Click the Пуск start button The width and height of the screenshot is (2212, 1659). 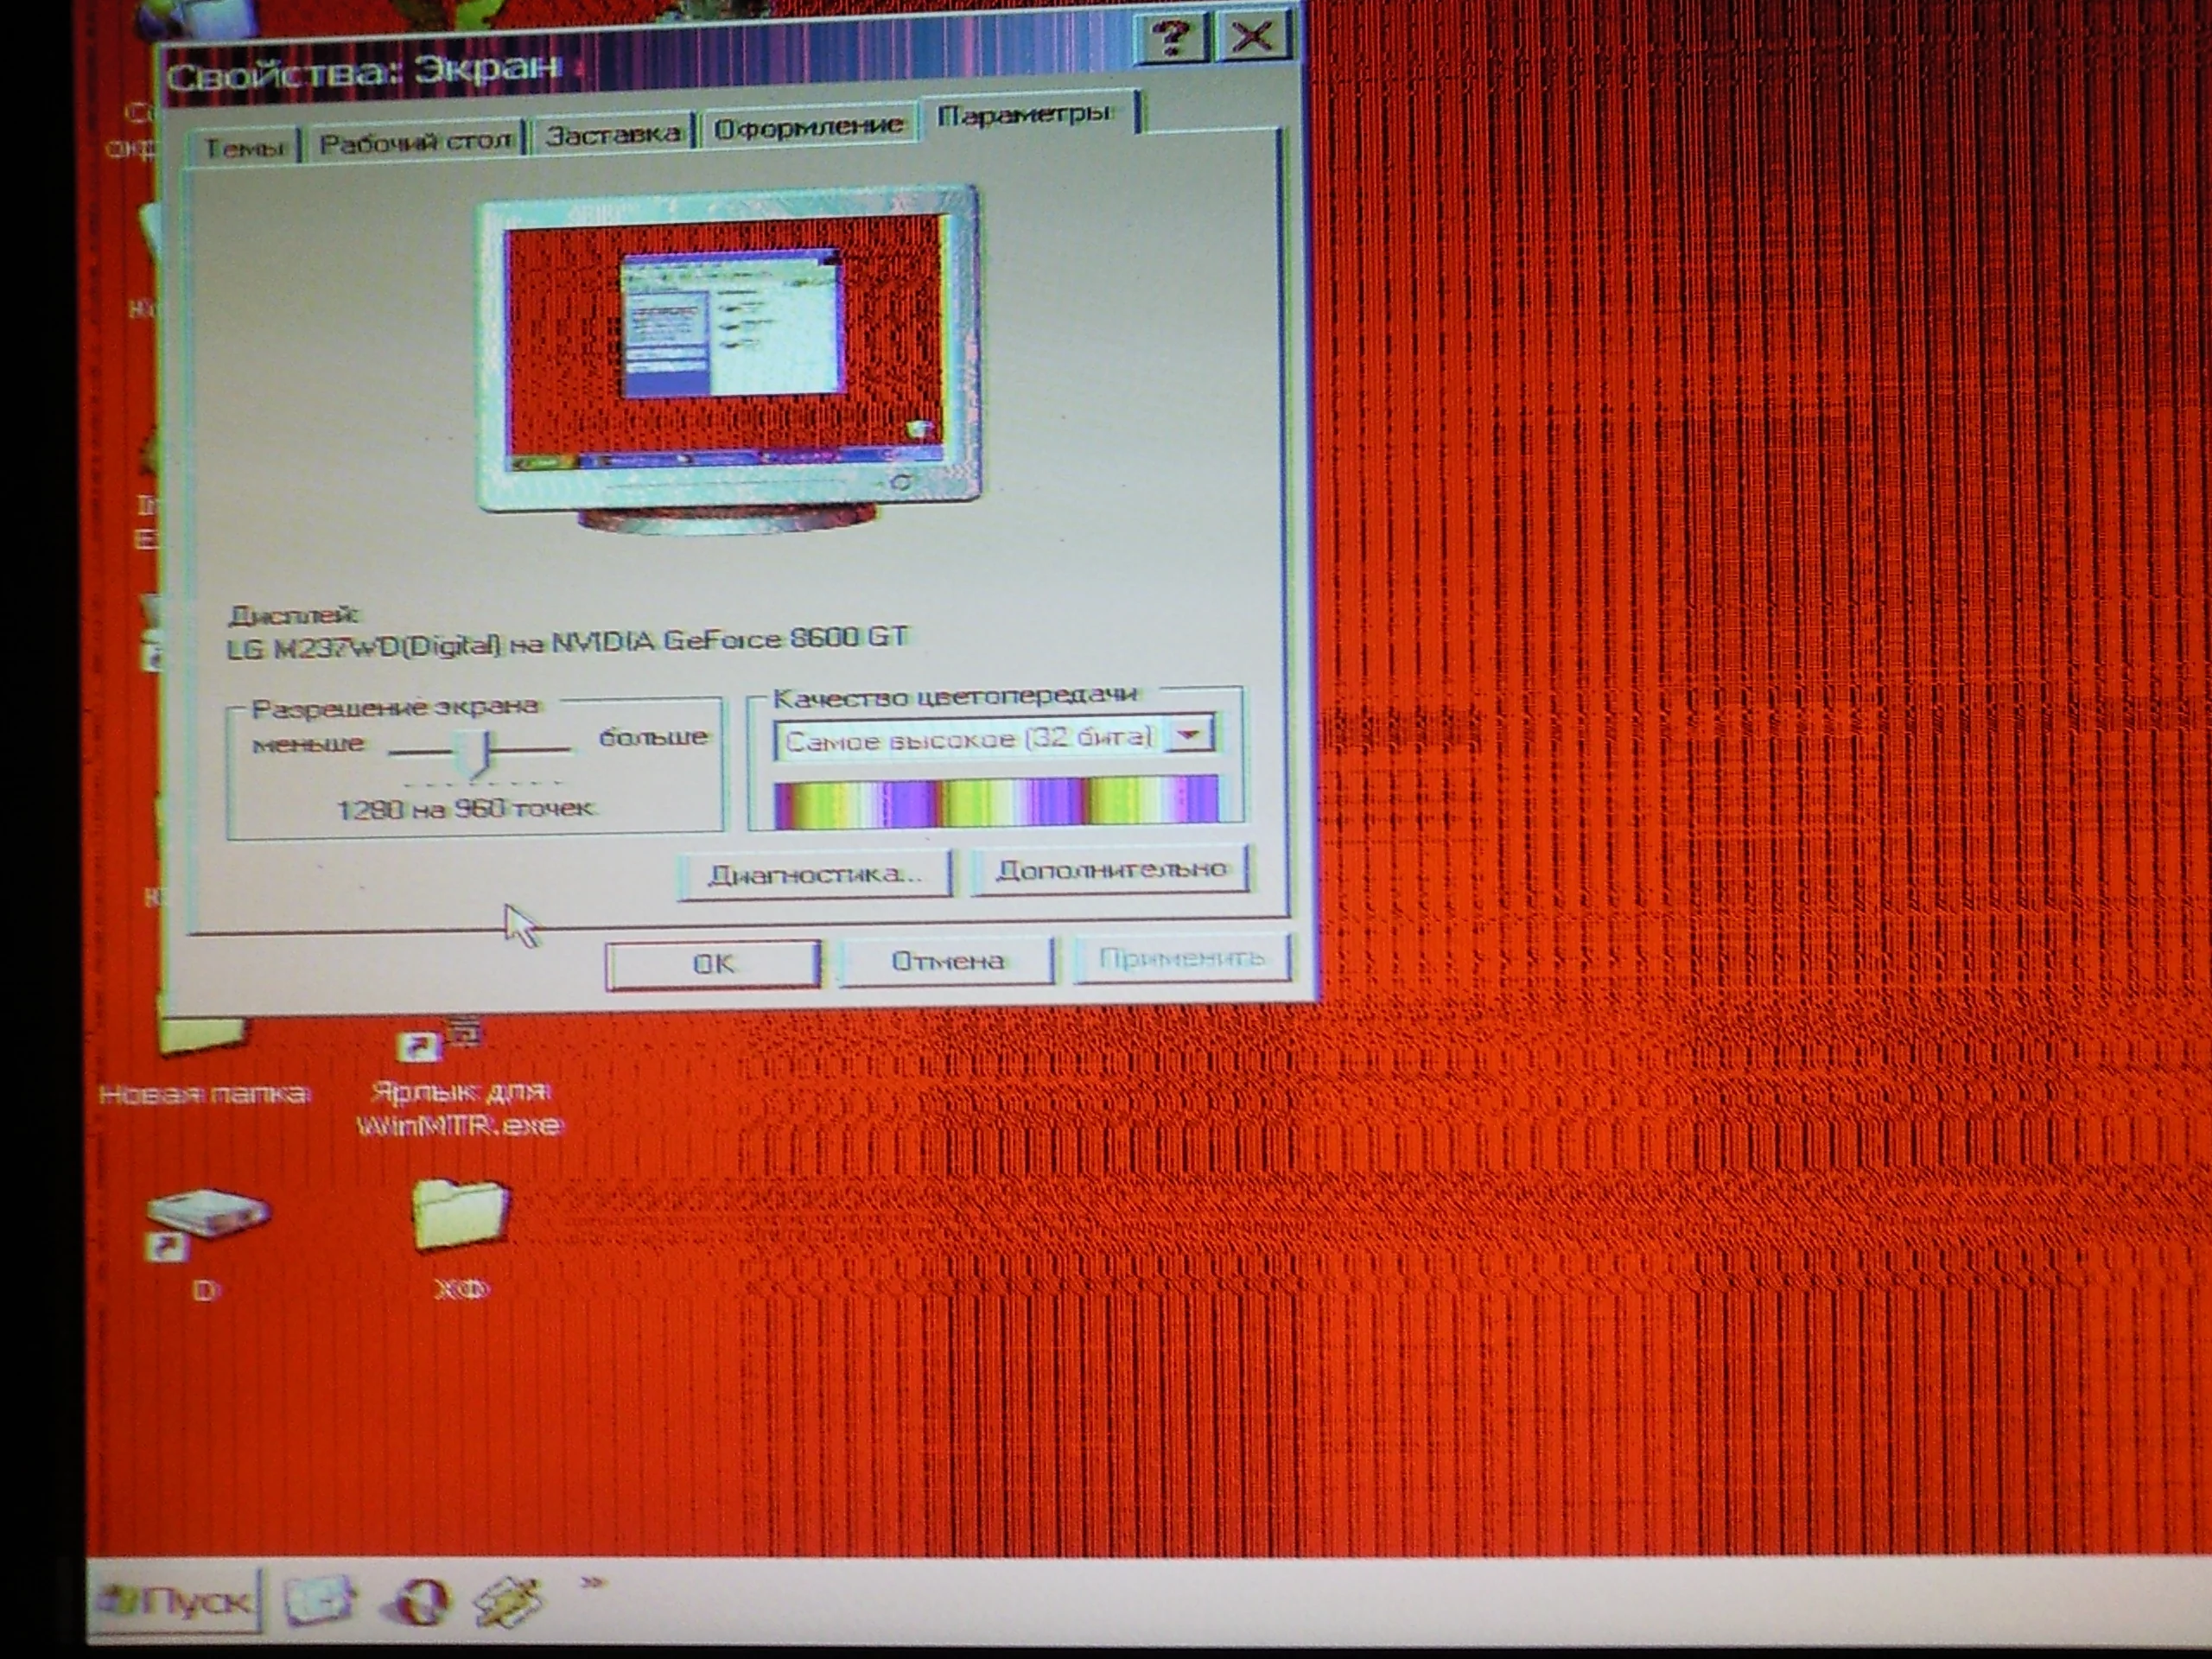click(177, 1599)
